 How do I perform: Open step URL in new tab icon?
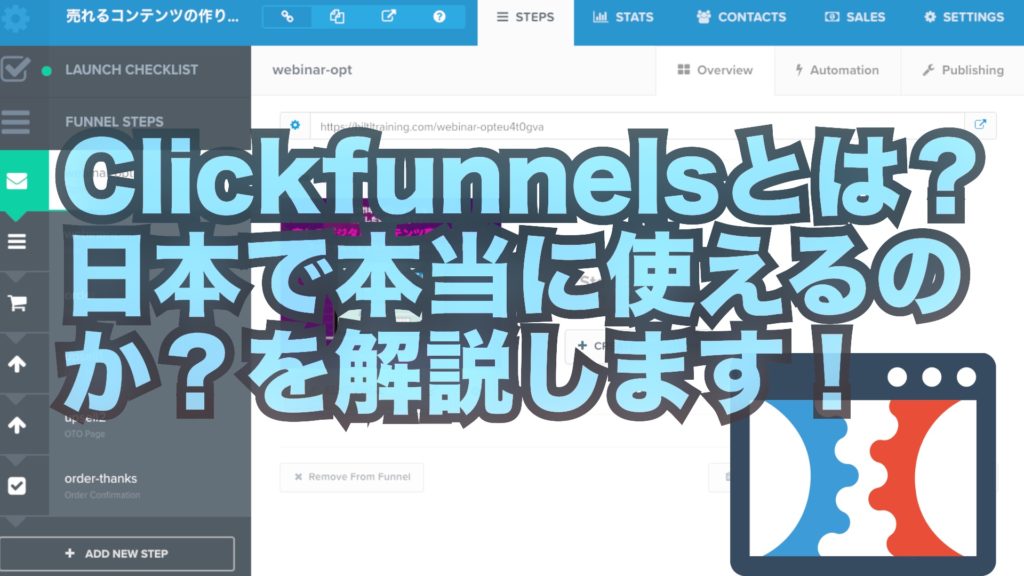[x=980, y=125]
